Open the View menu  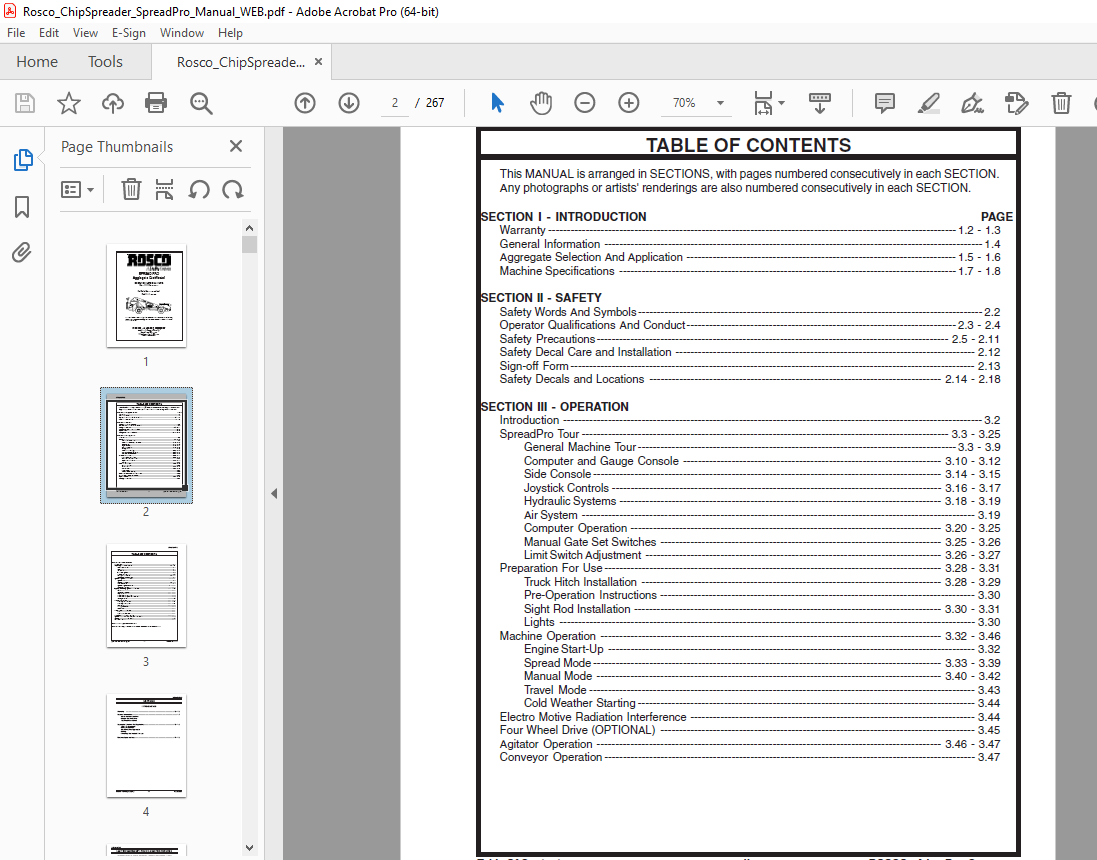click(85, 33)
